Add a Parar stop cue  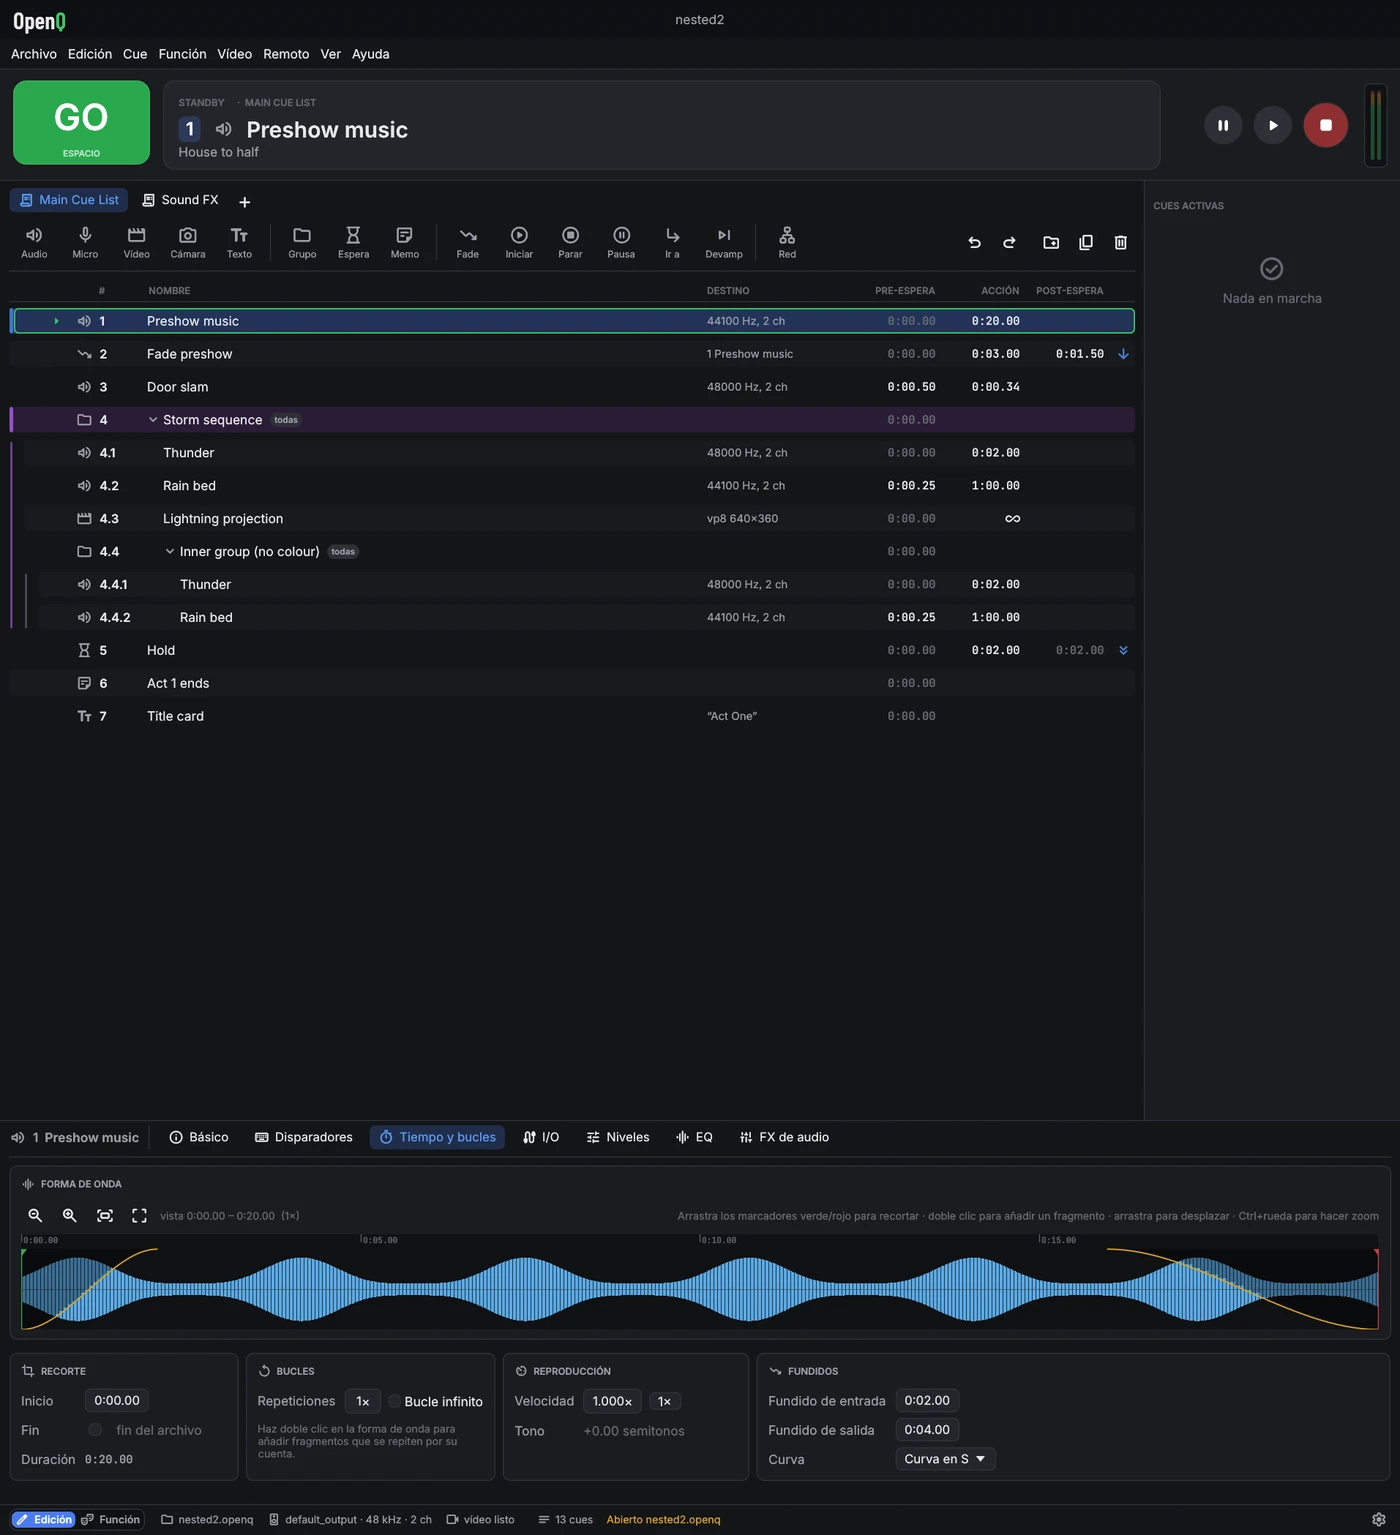pyautogui.click(x=570, y=242)
